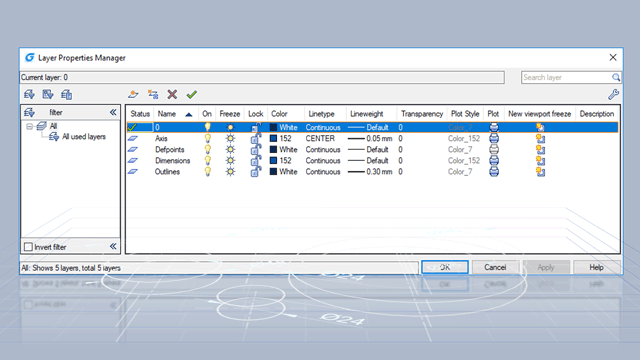Screen dimensions: 640x360
Task: Turn off the Outlines layer light bulb
Action: coord(207,171)
